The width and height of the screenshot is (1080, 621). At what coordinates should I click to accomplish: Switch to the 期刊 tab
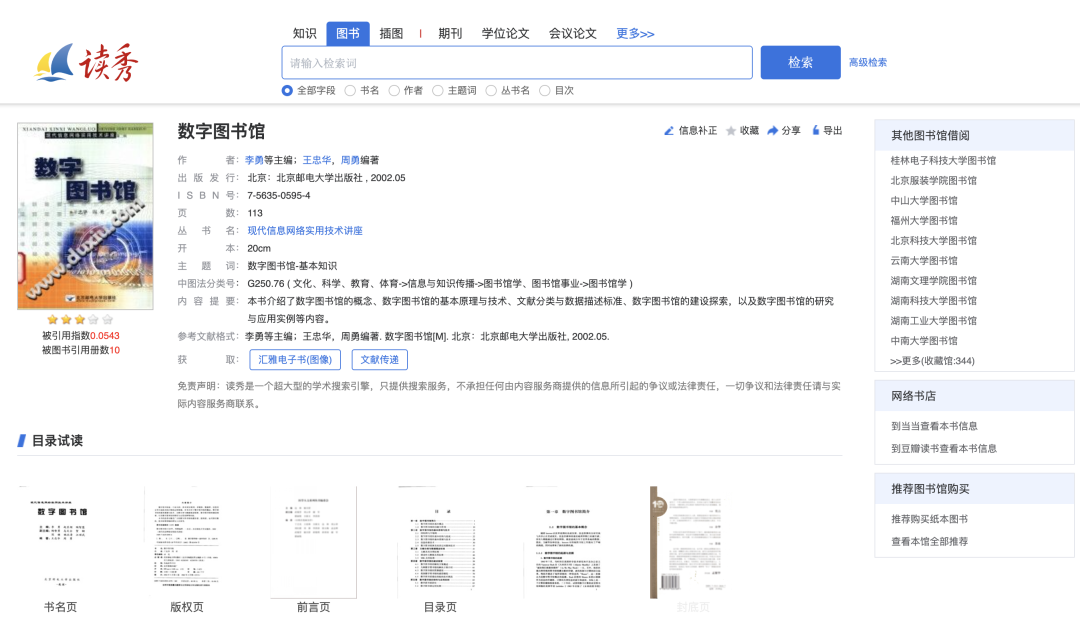click(x=450, y=34)
